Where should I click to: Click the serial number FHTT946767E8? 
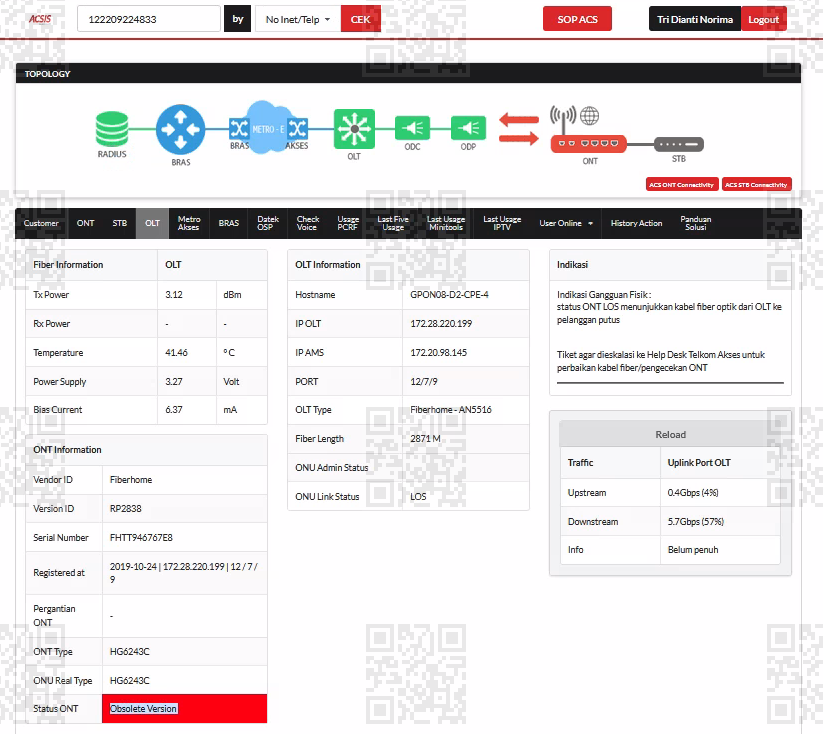coord(141,538)
